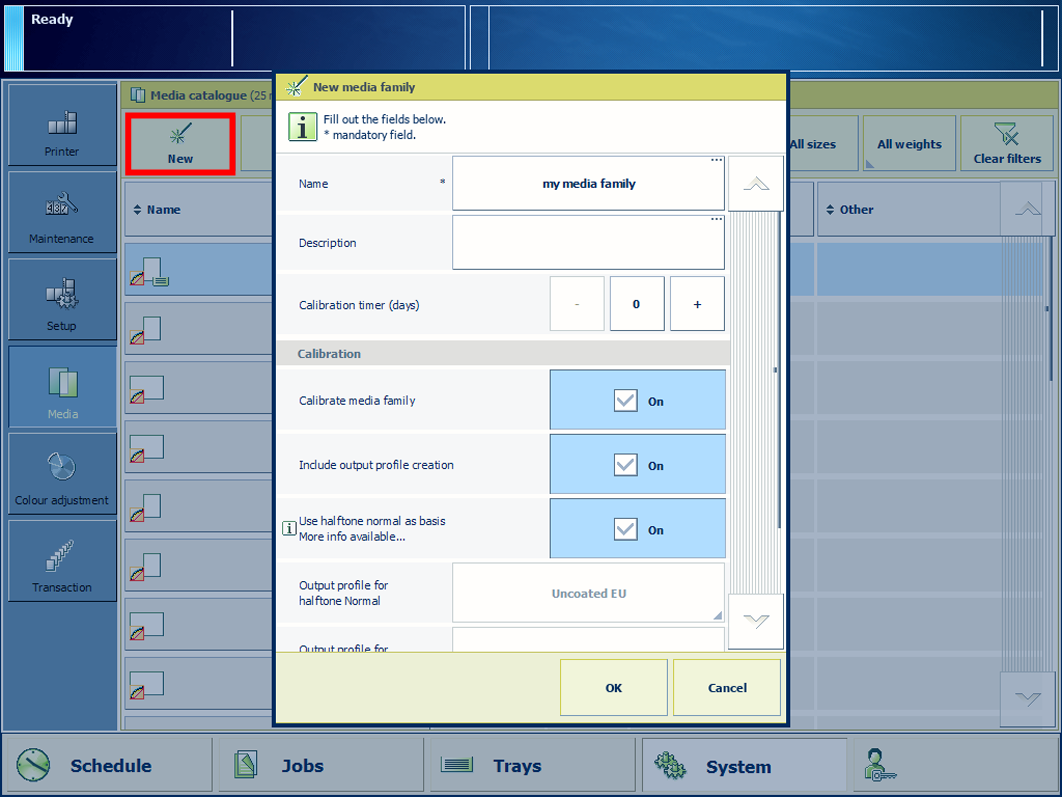The width and height of the screenshot is (1062, 797).
Task: Open ellipsis on Description field
Action: pyautogui.click(x=716, y=219)
